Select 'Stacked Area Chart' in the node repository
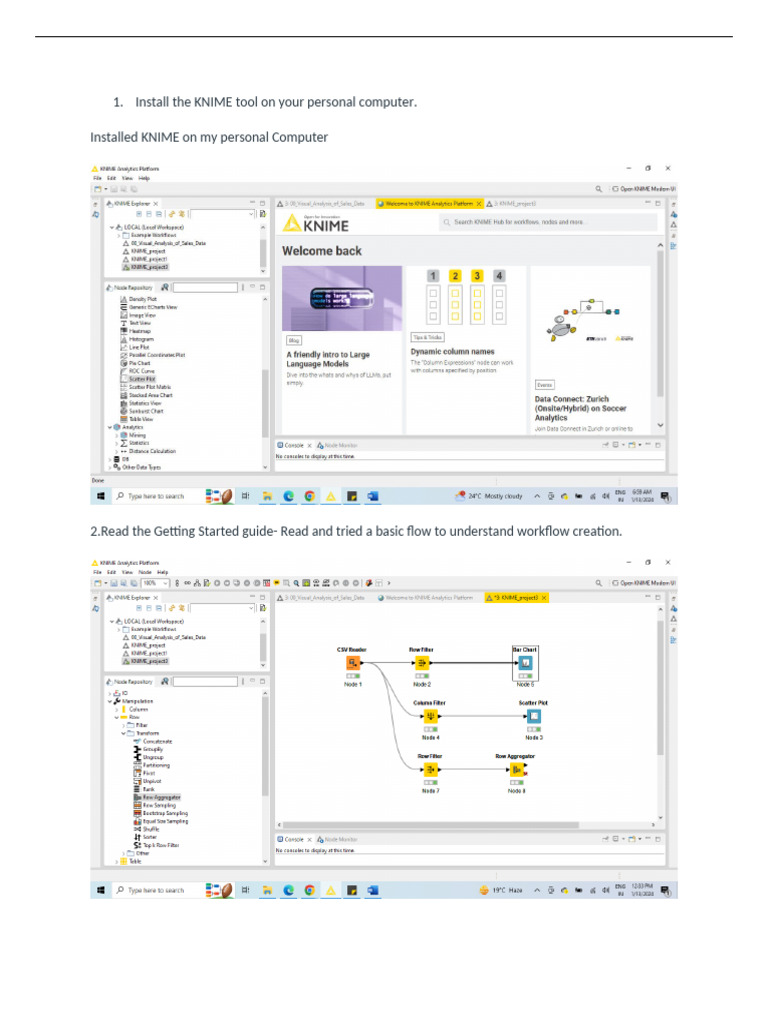This screenshot has width=768, height=1024. click(151, 395)
